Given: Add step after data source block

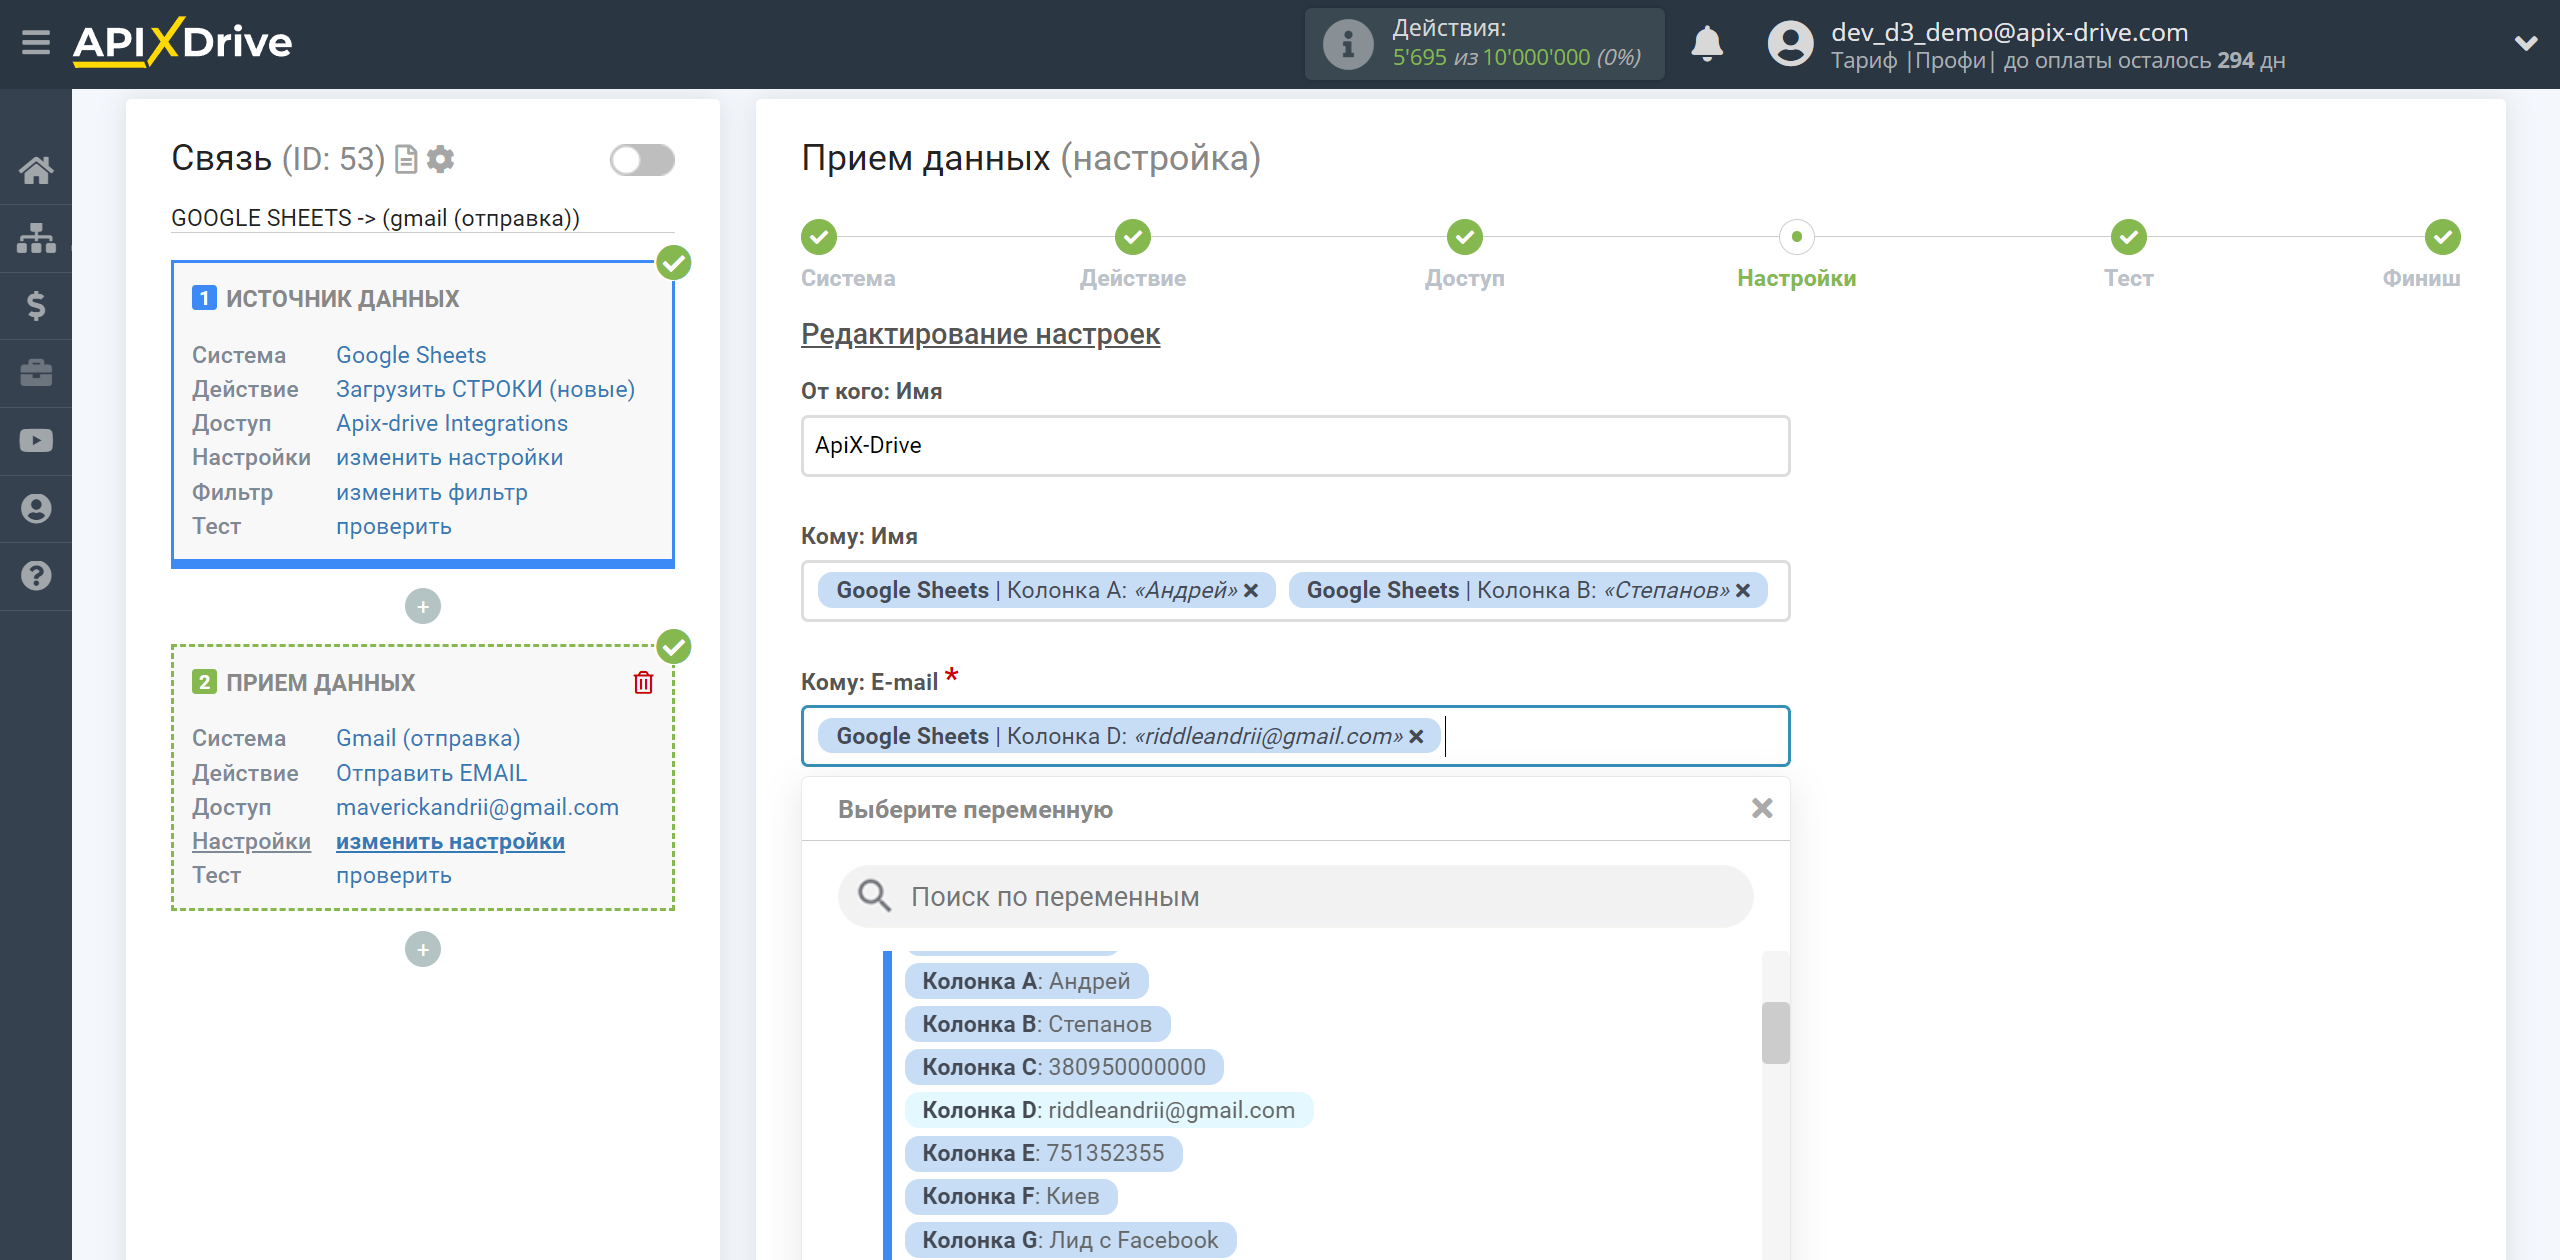Looking at the screenshot, I should coord(423,606).
